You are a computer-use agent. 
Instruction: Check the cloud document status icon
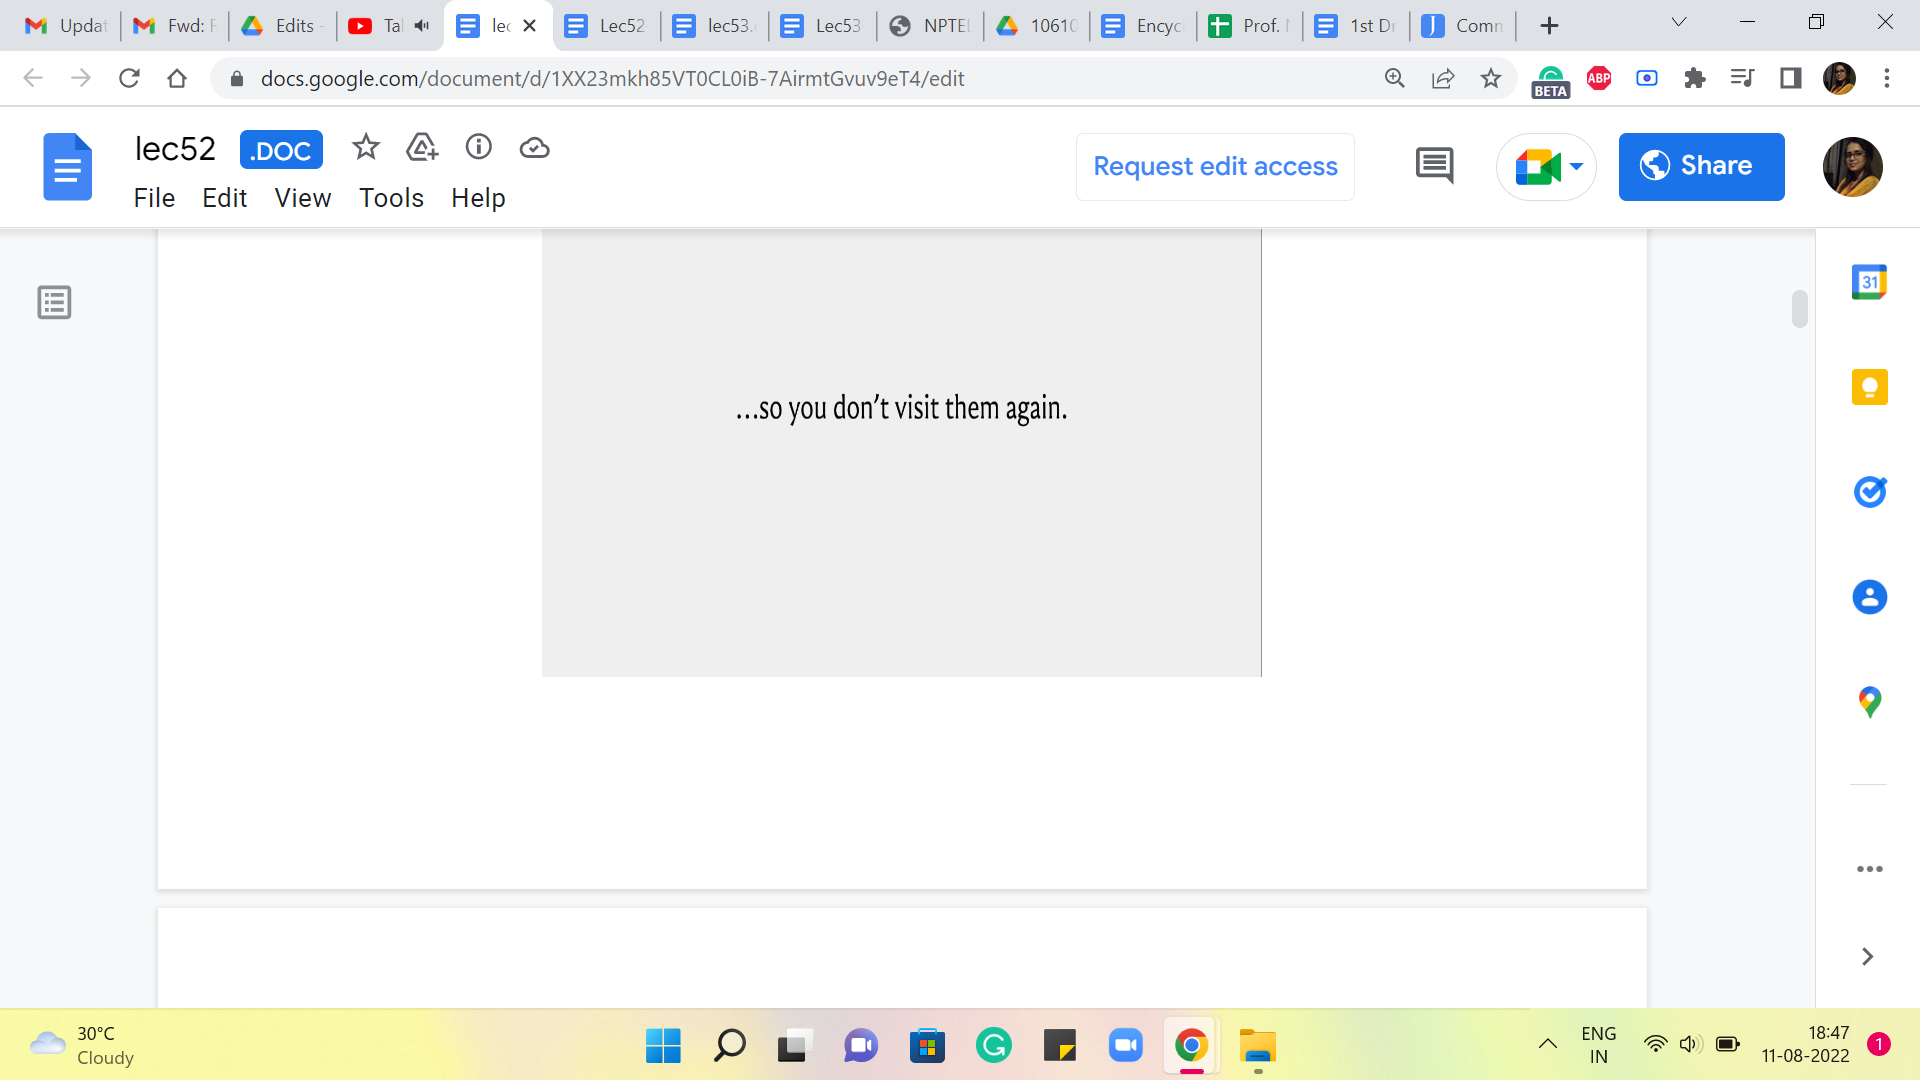[535, 148]
